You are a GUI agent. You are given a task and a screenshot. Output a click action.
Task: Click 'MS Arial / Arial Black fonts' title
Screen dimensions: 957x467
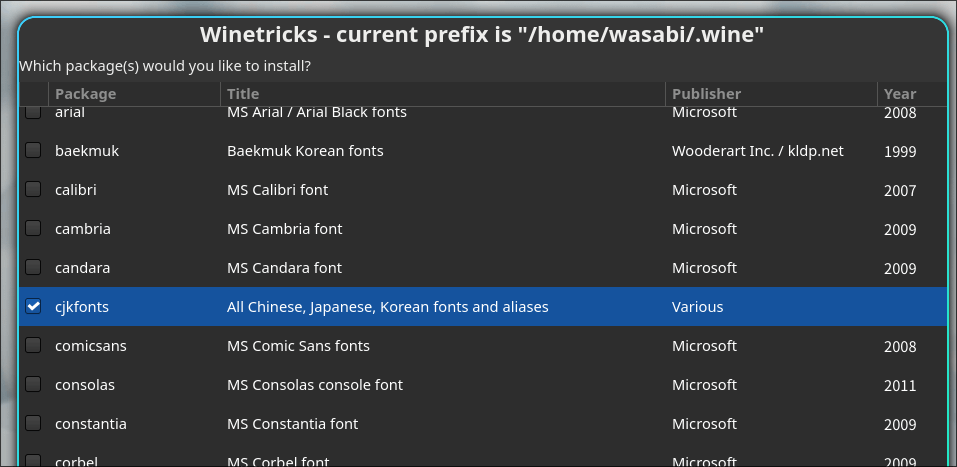coord(317,113)
